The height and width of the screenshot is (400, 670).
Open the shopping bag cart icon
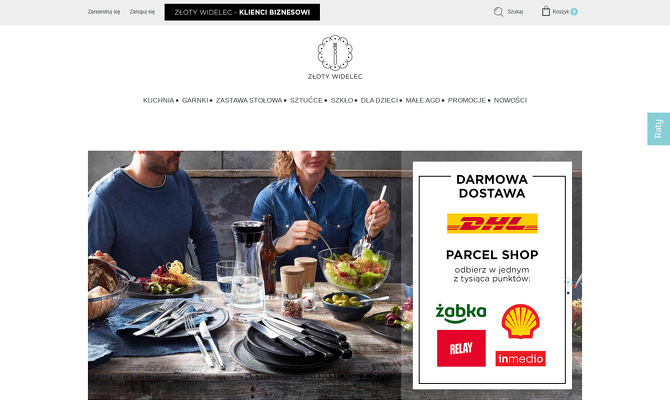tap(546, 12)
